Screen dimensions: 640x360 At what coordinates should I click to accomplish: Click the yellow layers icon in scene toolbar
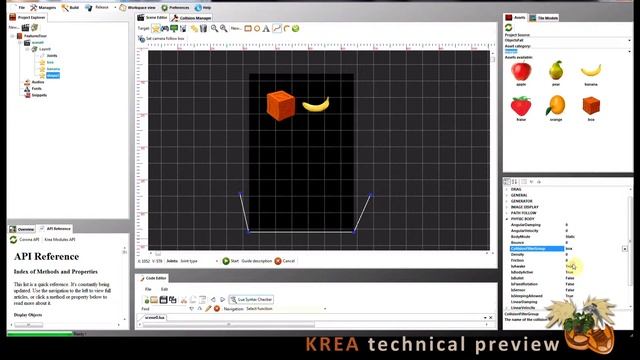(194, 28)
